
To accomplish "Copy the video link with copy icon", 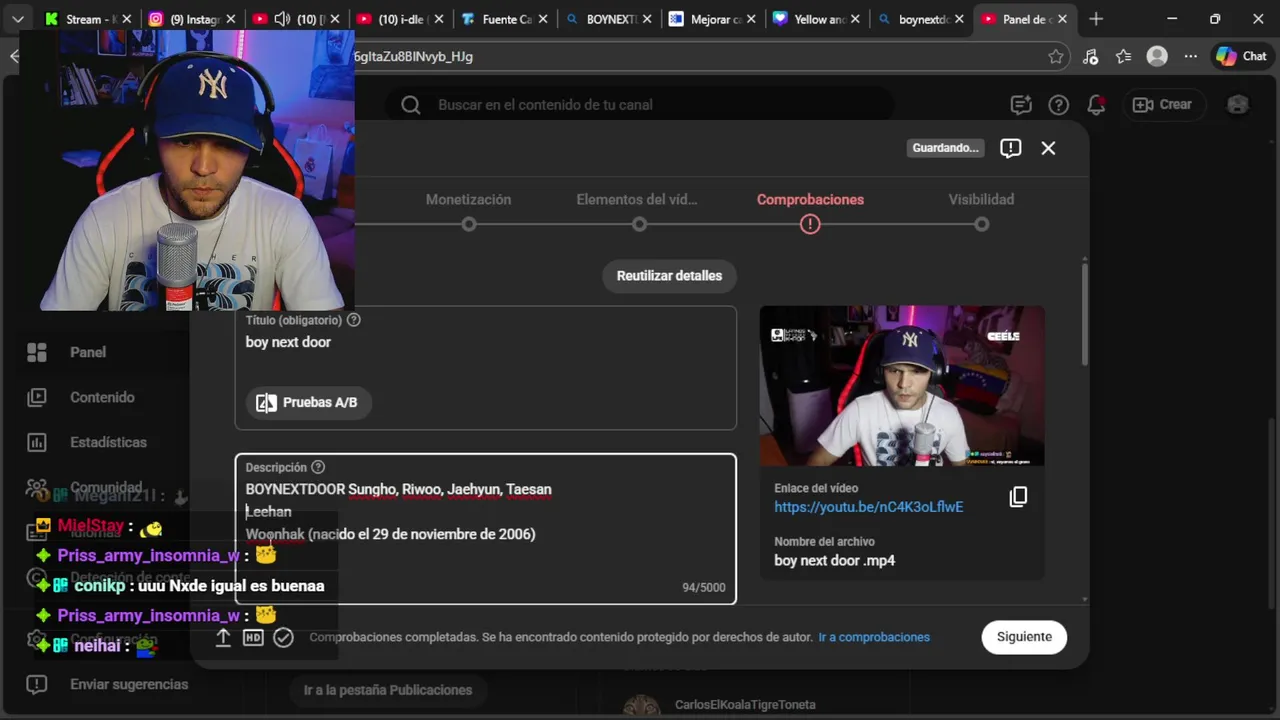I will point(1018,497).
